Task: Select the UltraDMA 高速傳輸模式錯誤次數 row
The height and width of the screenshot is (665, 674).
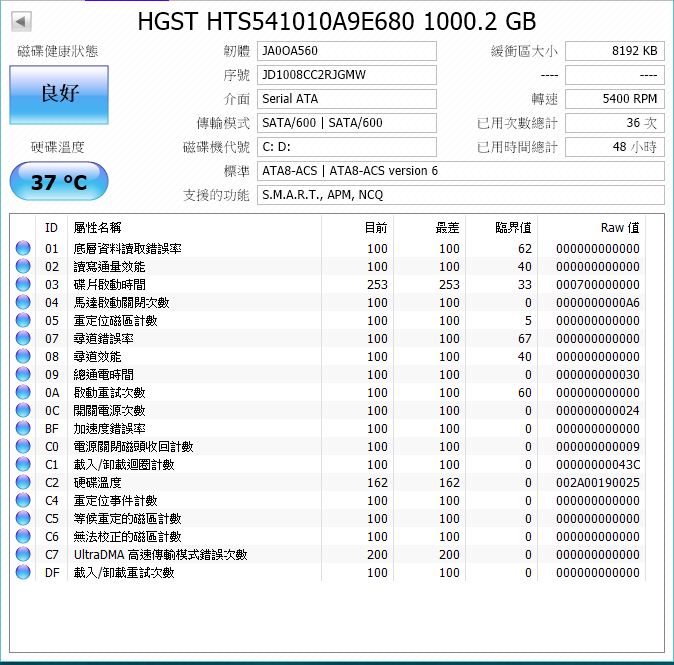Action: (160, 555)
